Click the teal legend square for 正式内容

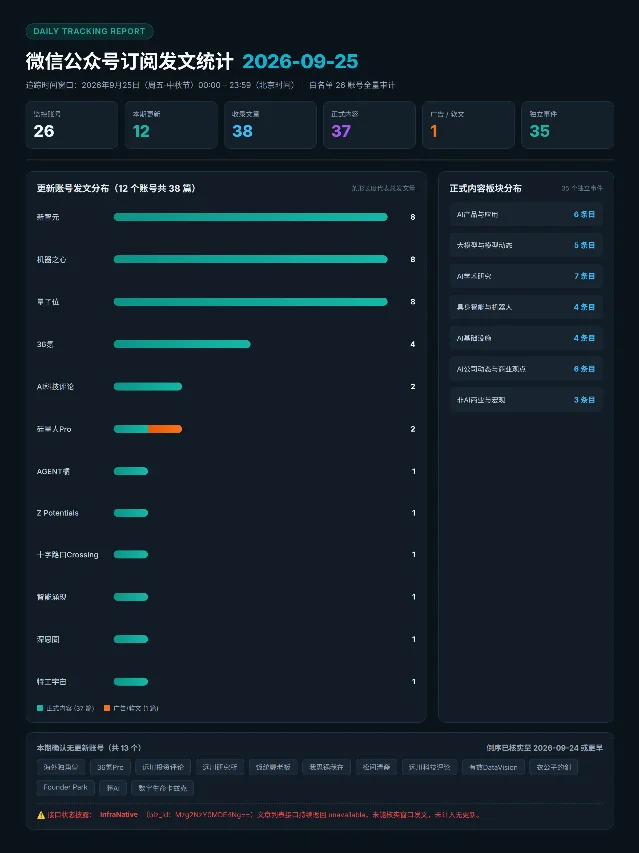coord(40,708)
